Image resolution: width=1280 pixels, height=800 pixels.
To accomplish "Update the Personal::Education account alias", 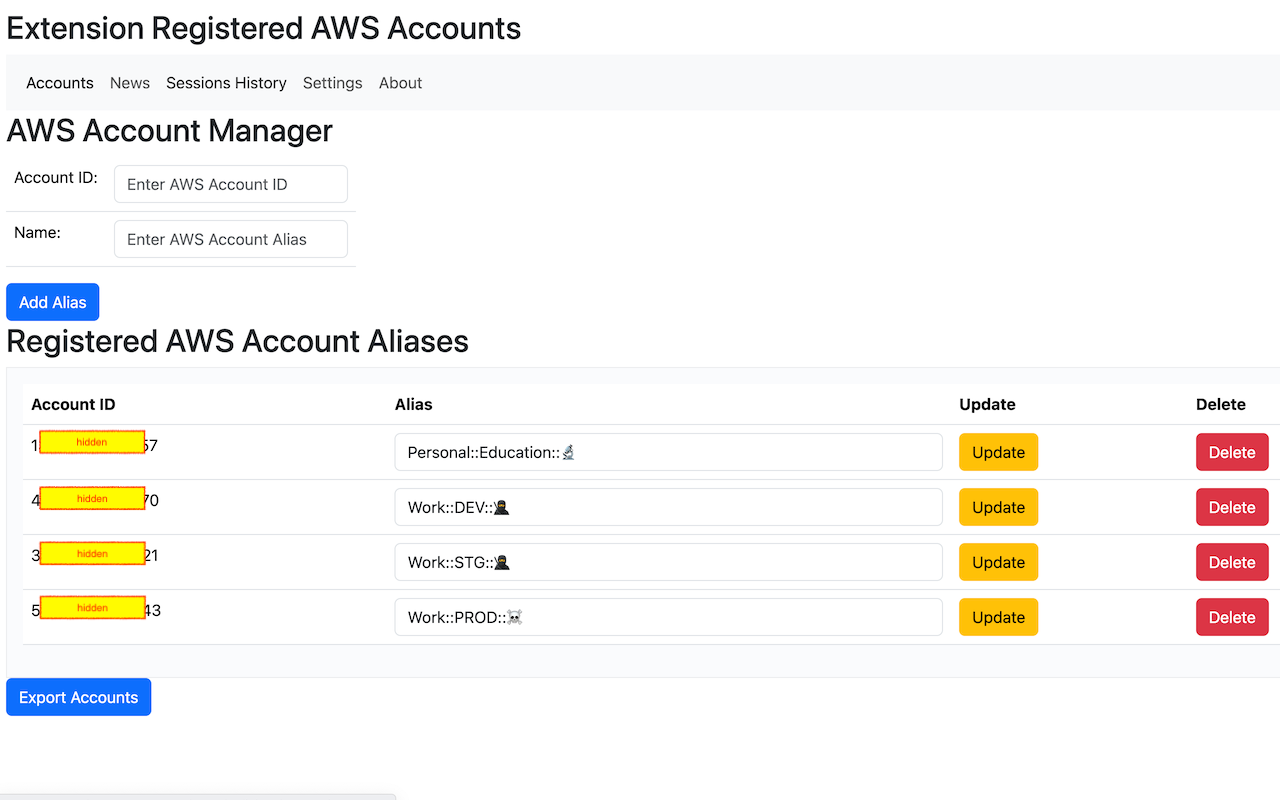I will (997, 452).
